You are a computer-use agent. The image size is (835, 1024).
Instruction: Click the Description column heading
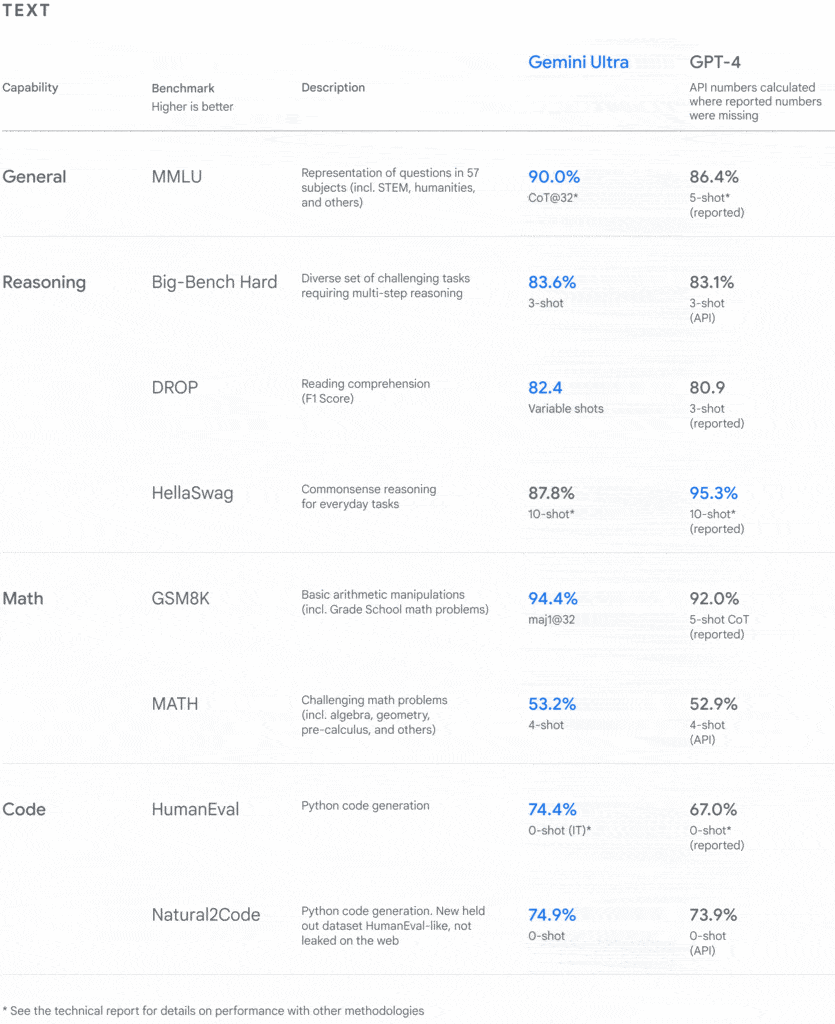point(333,88)
